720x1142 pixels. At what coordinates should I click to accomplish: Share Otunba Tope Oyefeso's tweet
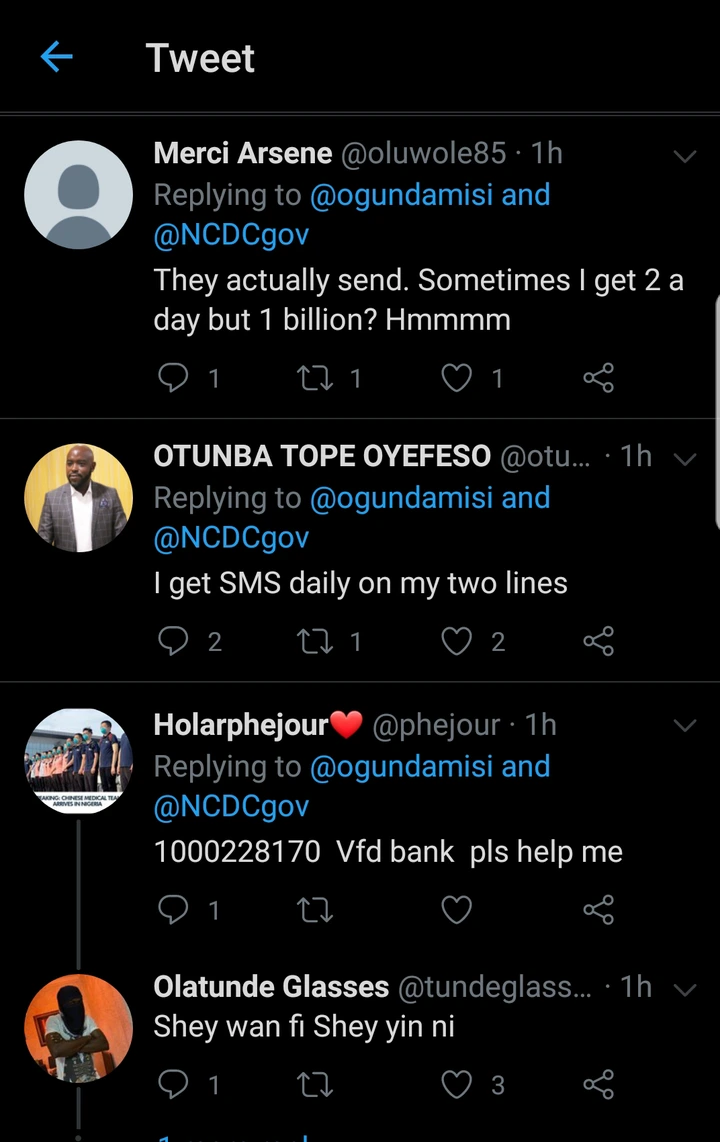[x=598, y=641]
